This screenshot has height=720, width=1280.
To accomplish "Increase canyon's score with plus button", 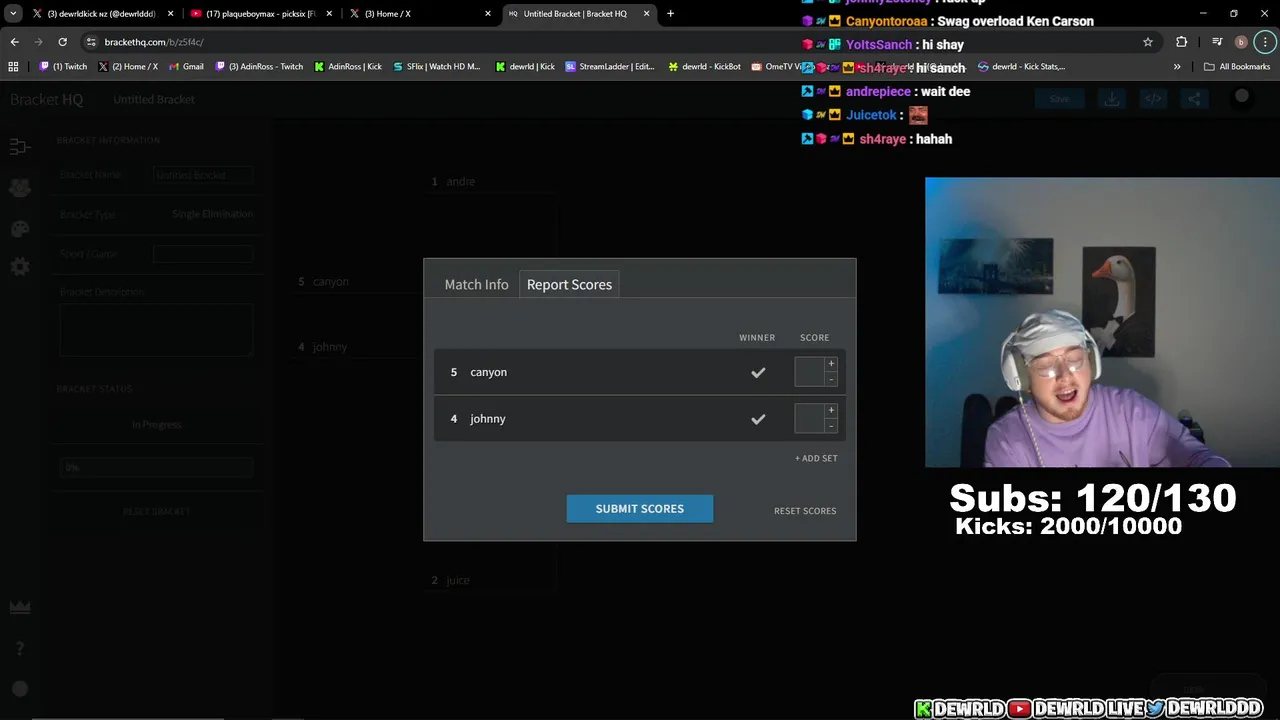I will (831, 364).
